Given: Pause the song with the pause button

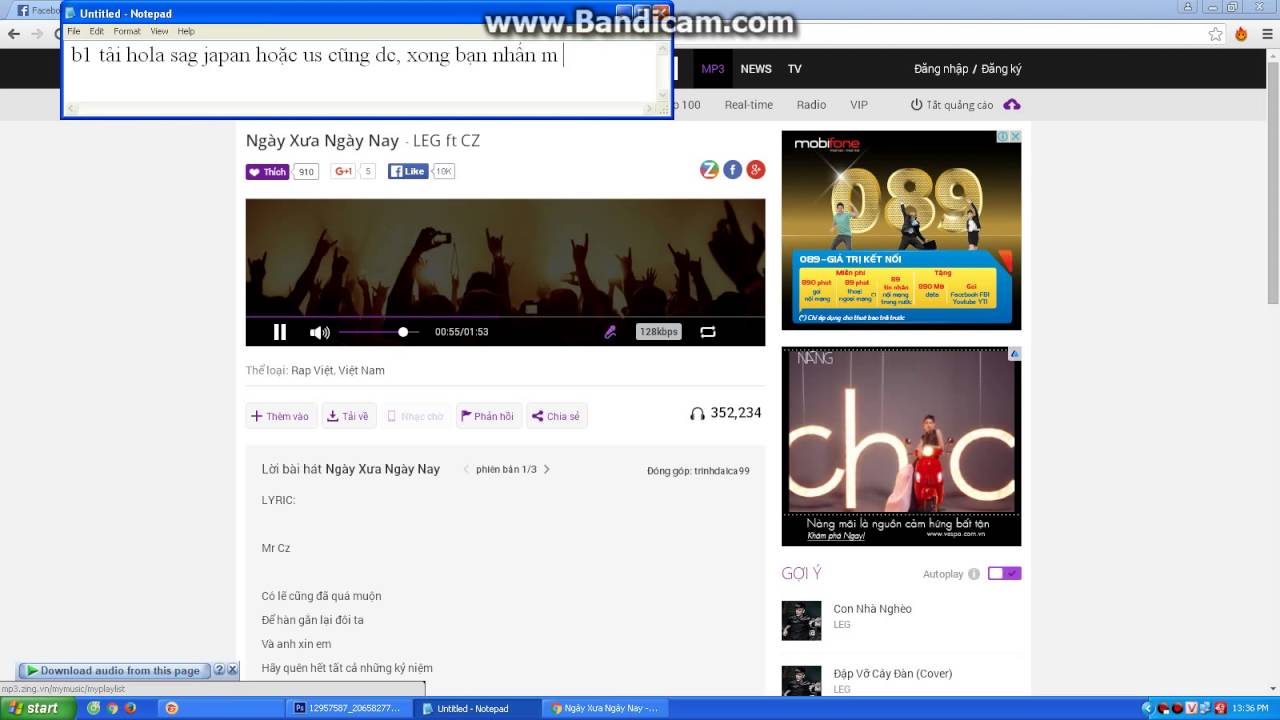Looking at the screenshot, I should [280, 332].
